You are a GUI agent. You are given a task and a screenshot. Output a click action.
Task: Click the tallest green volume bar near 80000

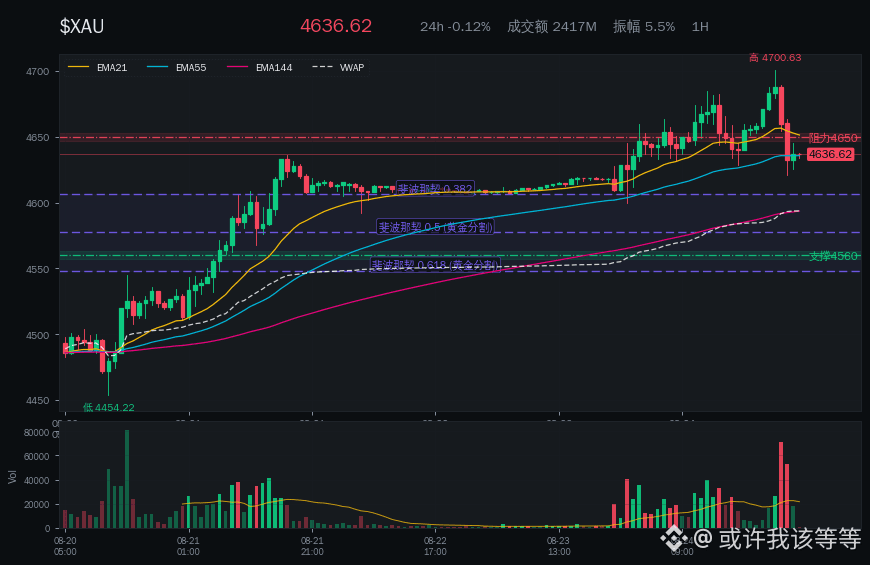[x=127, y=479]
